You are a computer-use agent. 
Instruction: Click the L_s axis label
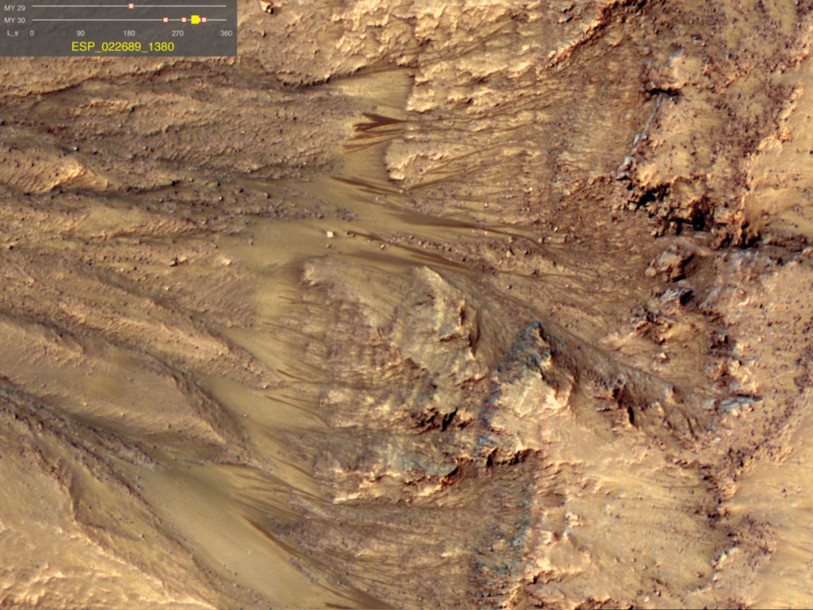click(13, 33)
